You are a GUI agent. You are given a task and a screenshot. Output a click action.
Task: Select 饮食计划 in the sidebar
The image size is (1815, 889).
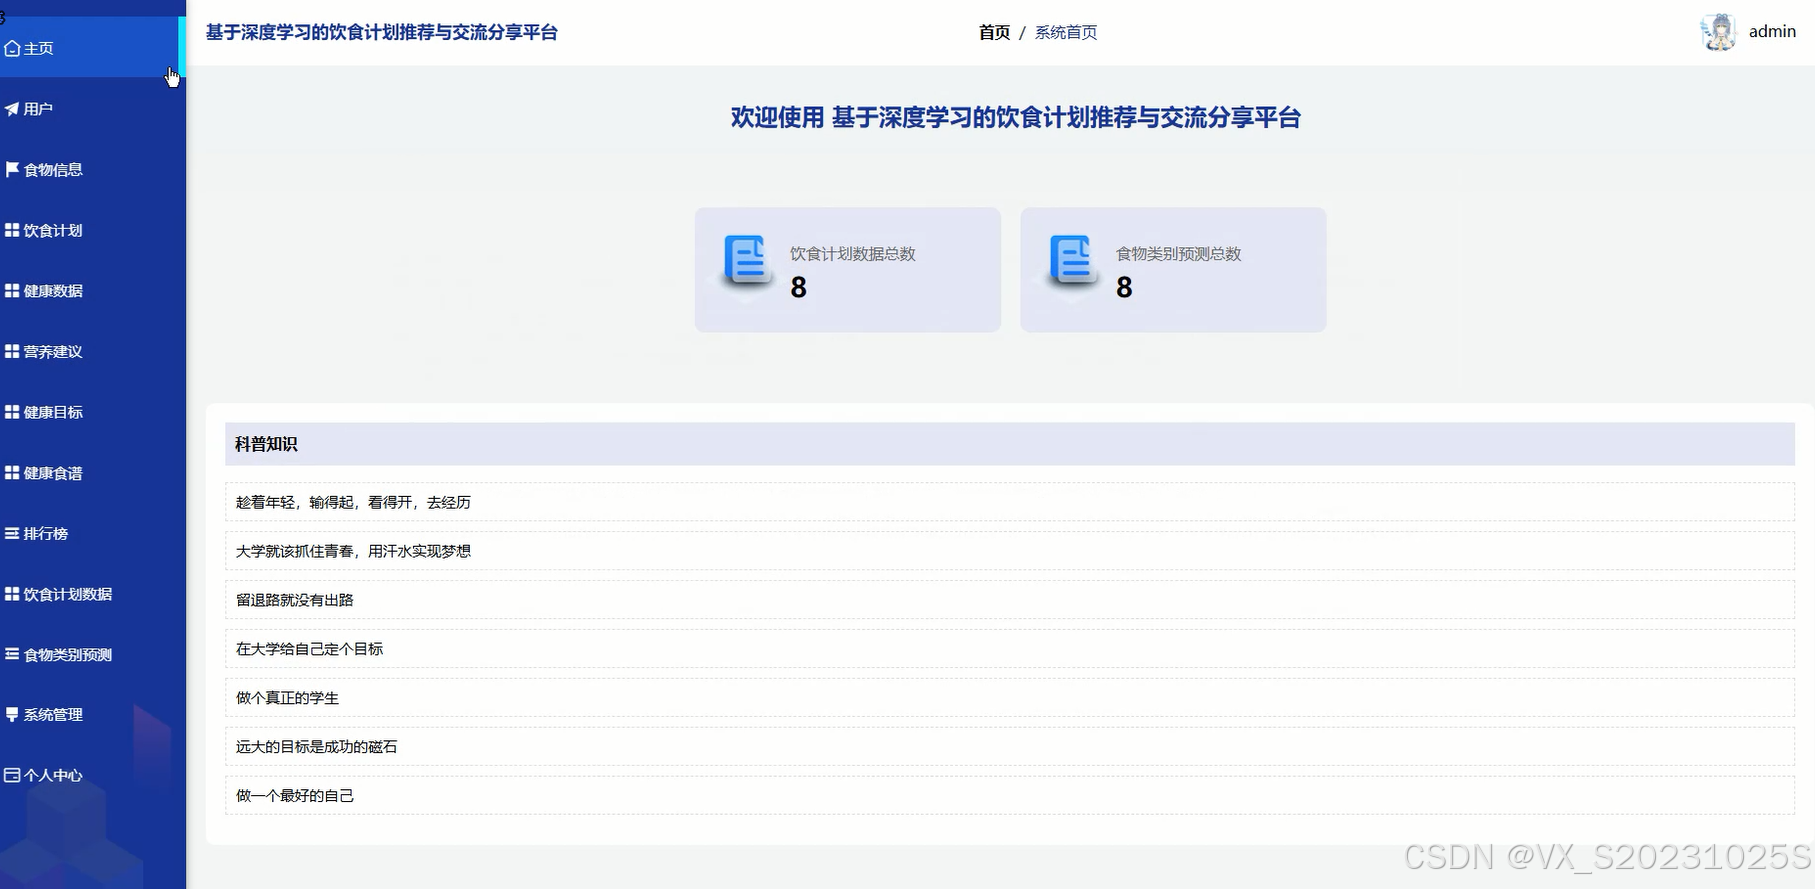(x=53, y=230)
